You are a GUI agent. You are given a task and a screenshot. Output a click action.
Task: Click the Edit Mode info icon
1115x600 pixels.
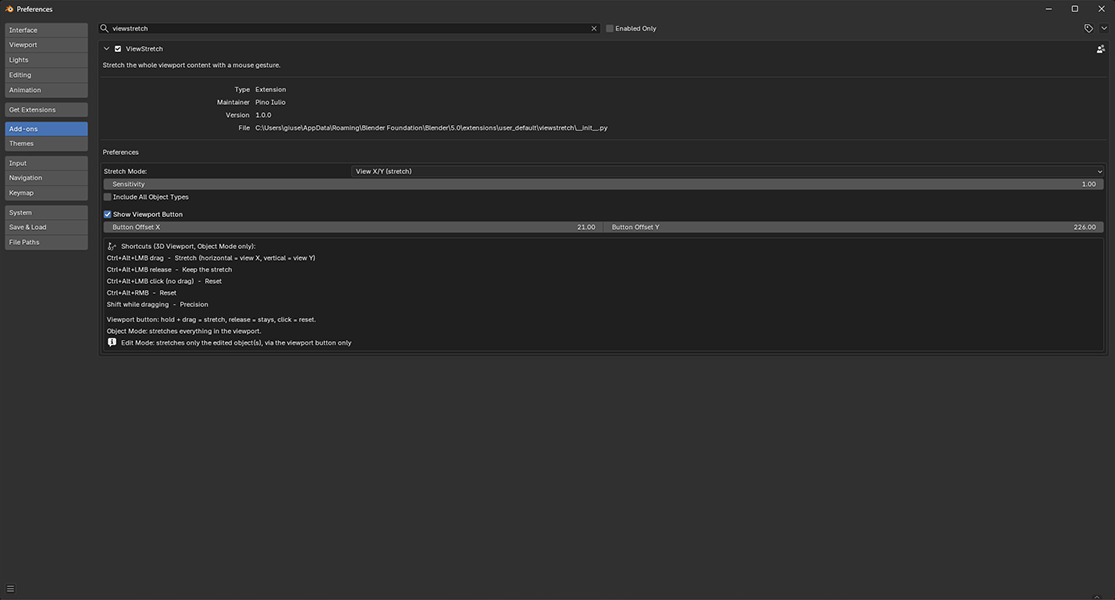pyautogui.click(x=112, y=343)
